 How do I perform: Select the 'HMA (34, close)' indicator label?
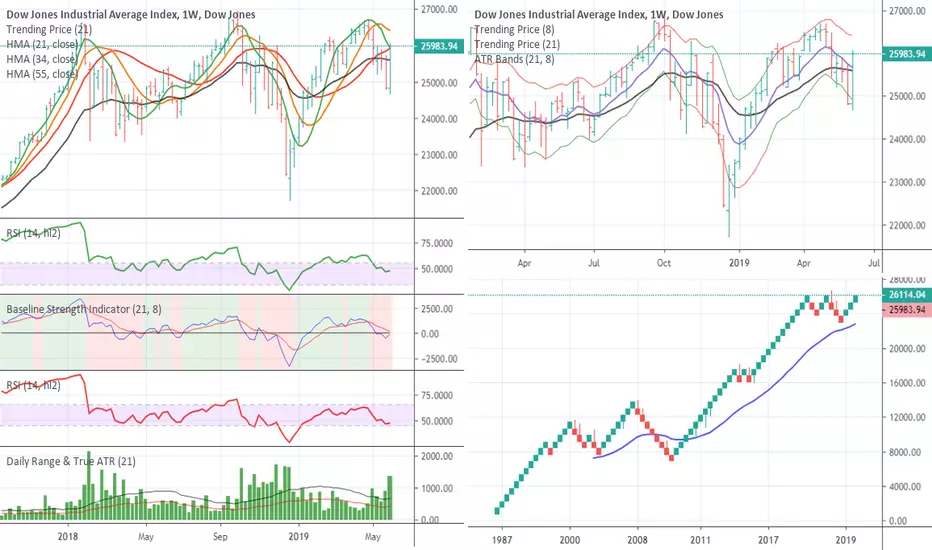(42, 59)
